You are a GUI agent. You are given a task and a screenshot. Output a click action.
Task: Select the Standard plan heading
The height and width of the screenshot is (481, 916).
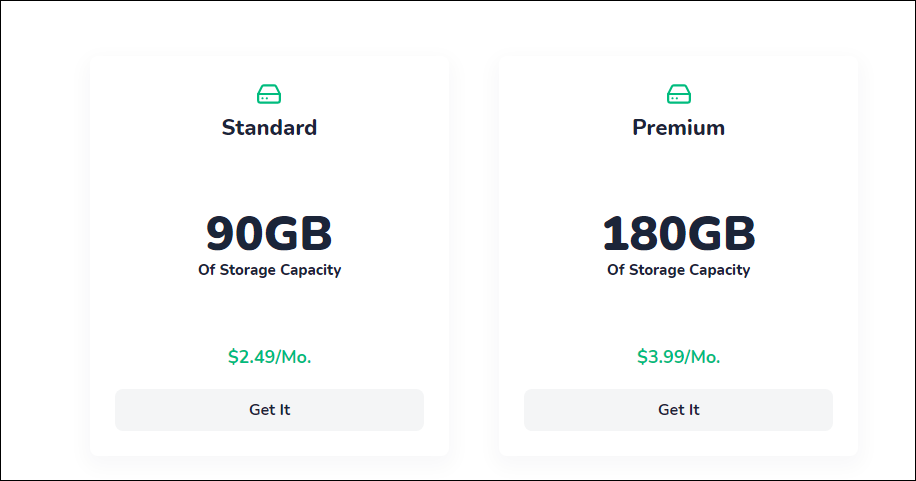(x=269, y=128)
